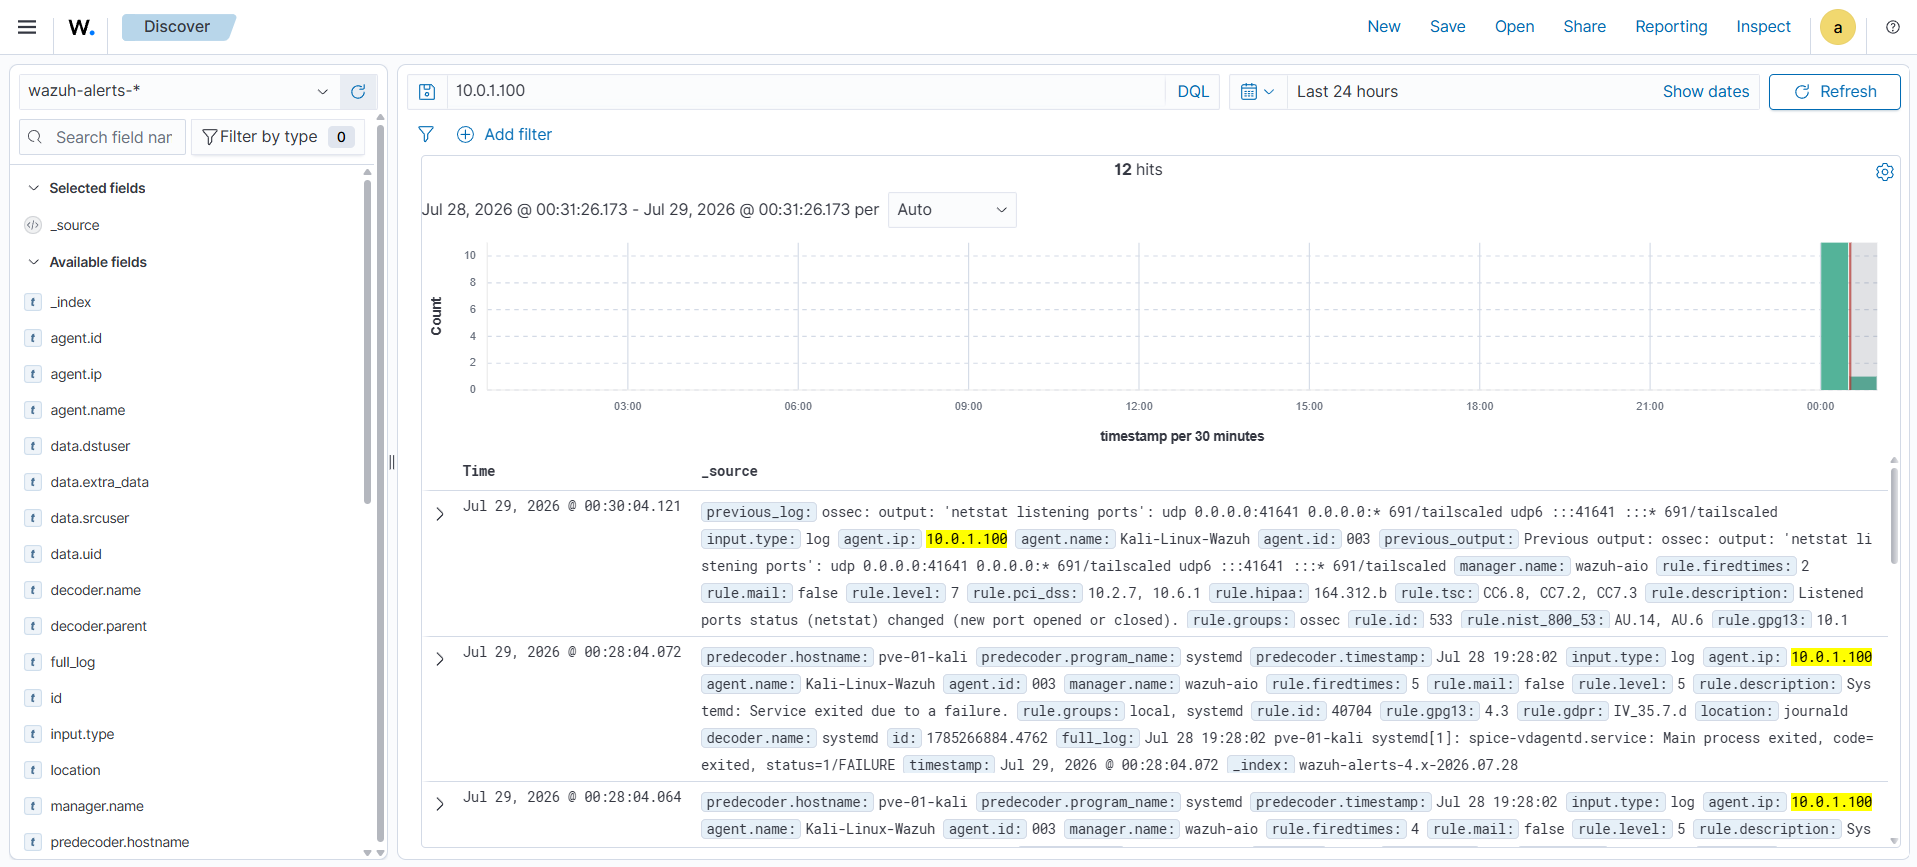Click type icon beside input.type field

point(33,734)
